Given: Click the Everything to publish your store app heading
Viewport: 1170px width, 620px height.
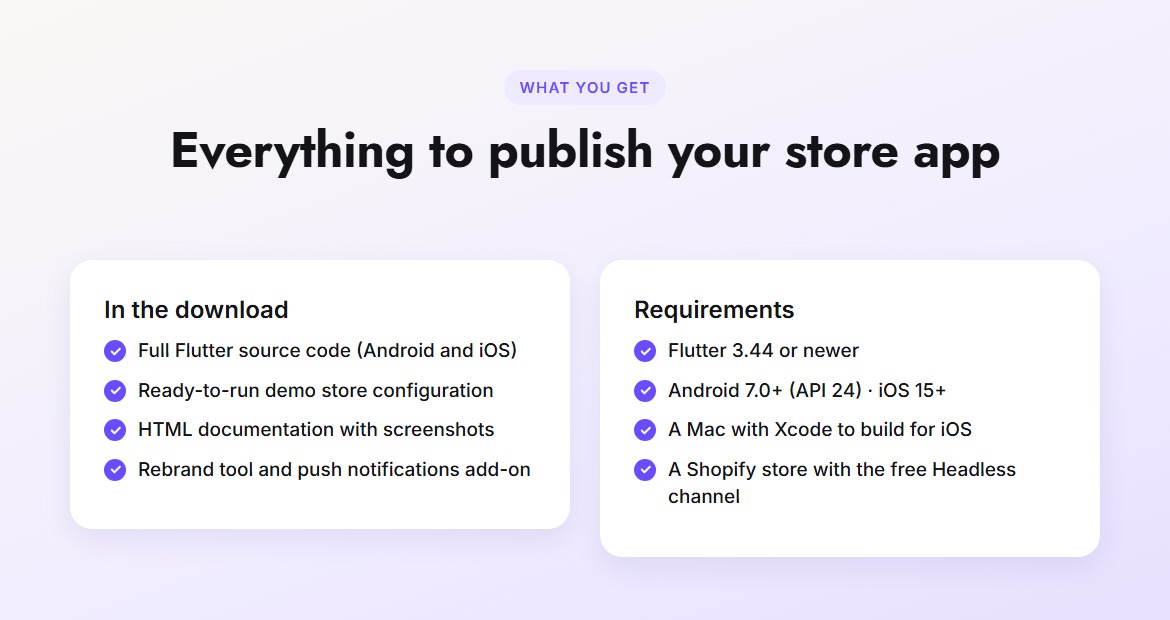Looking at the screenshot, I should (x=585, y=151).
